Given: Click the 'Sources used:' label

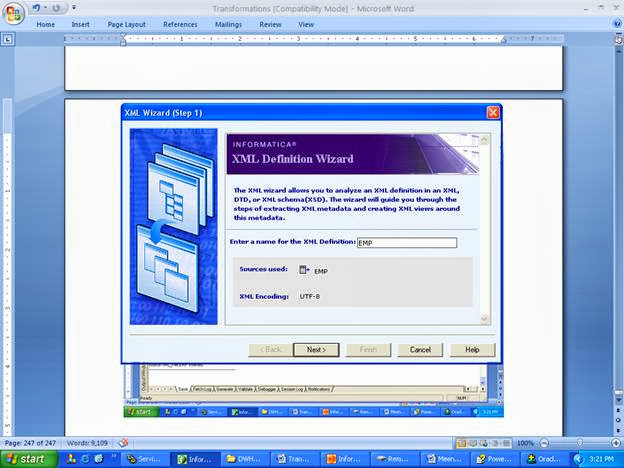Looking at the screenshot, I should pos(263,269).
